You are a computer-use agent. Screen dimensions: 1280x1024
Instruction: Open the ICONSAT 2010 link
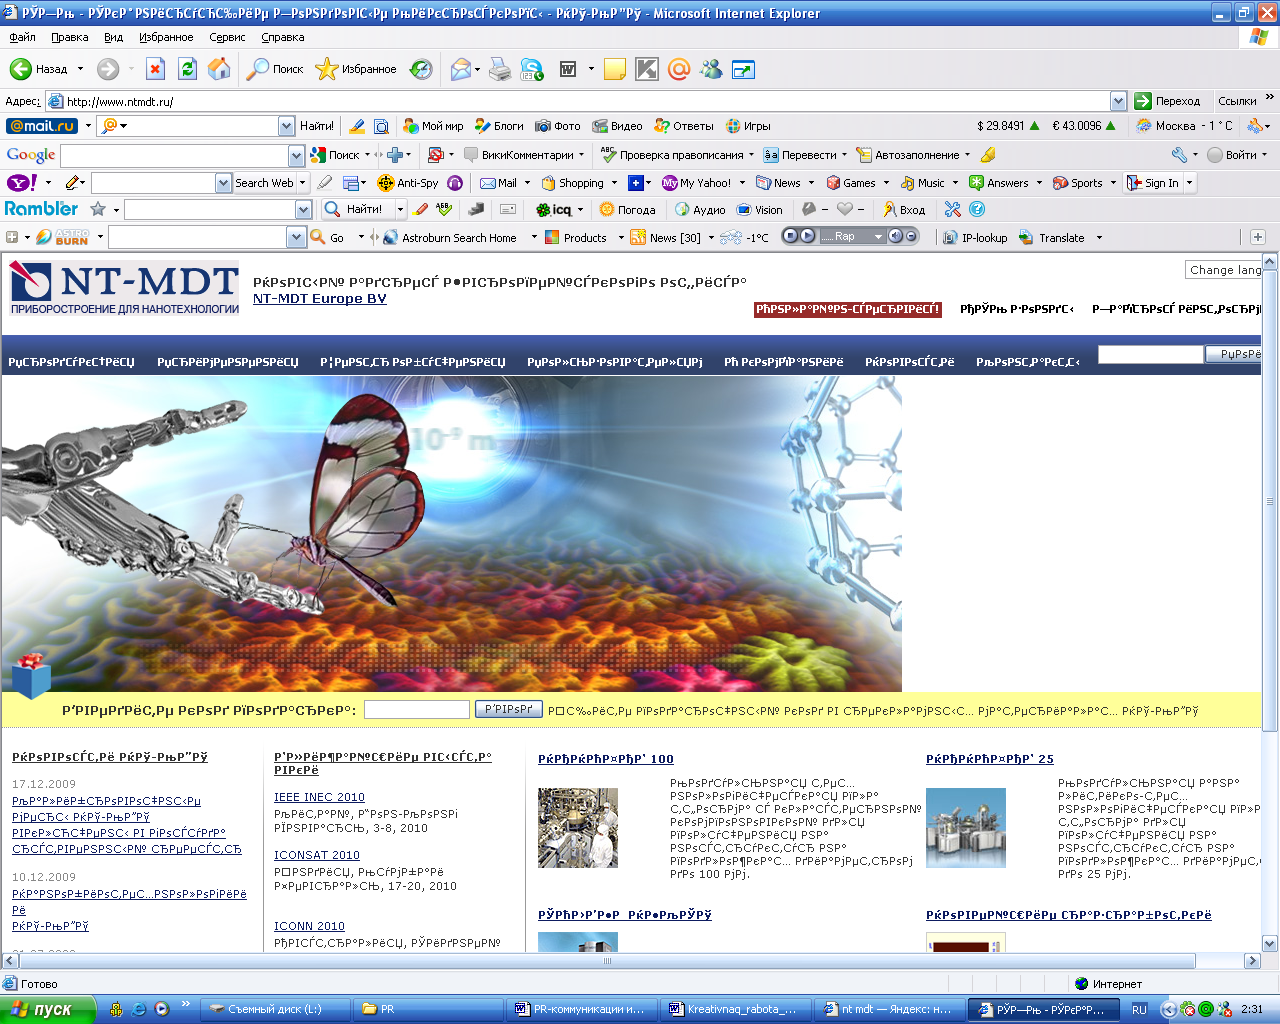pos(317,855)
